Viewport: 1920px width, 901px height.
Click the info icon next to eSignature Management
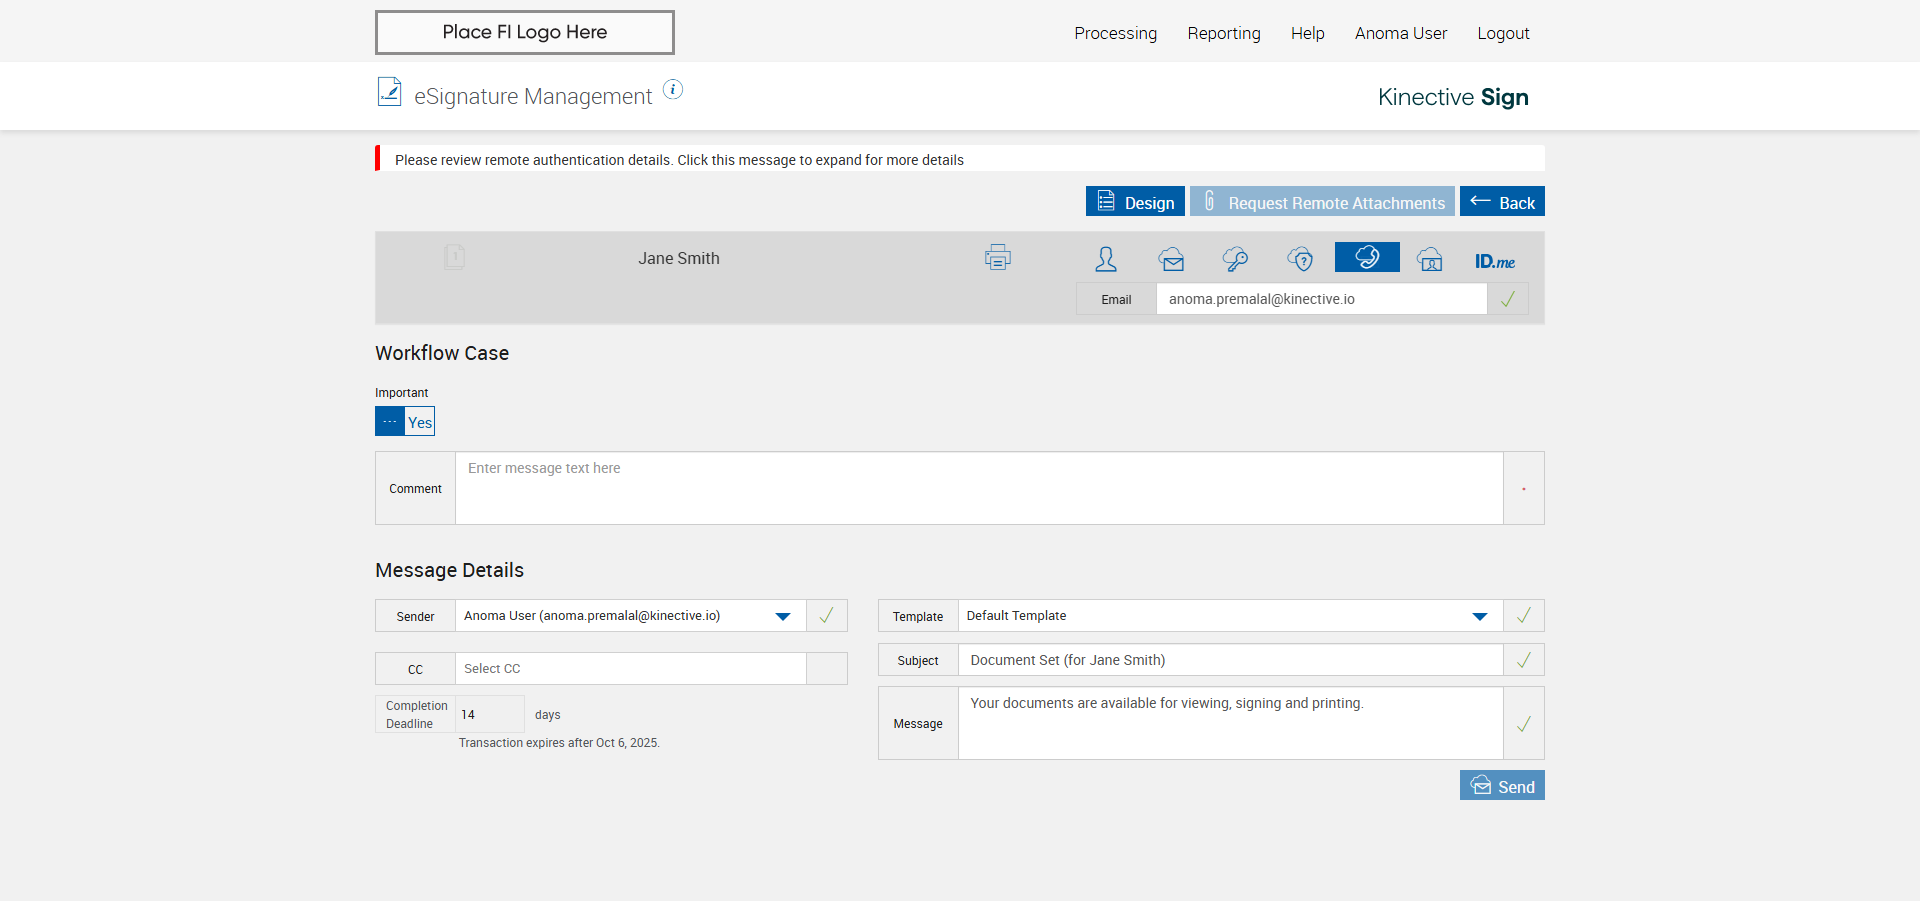pos(673,90)
